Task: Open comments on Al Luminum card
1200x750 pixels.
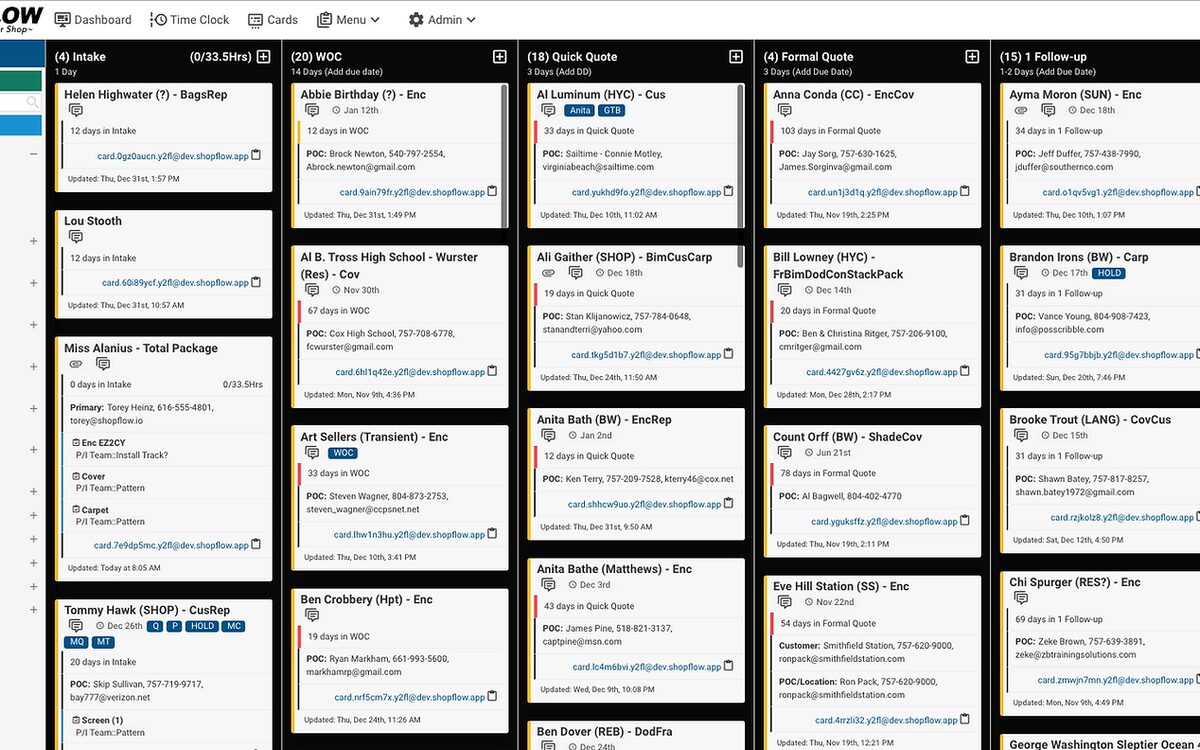Action: pos(548,111)
